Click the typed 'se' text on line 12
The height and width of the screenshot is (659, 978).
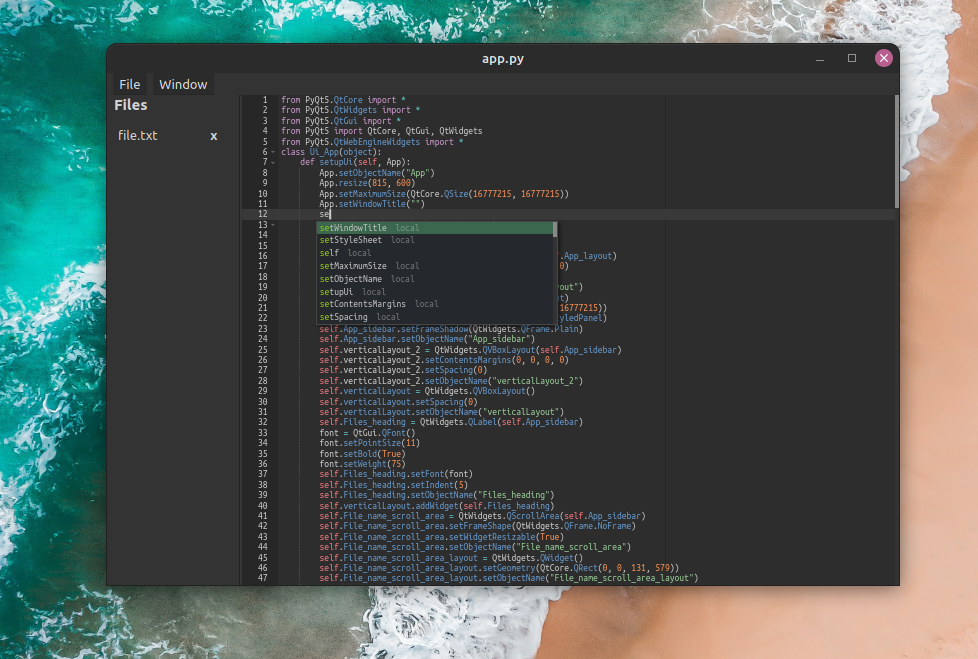click(x=324, y=214)
